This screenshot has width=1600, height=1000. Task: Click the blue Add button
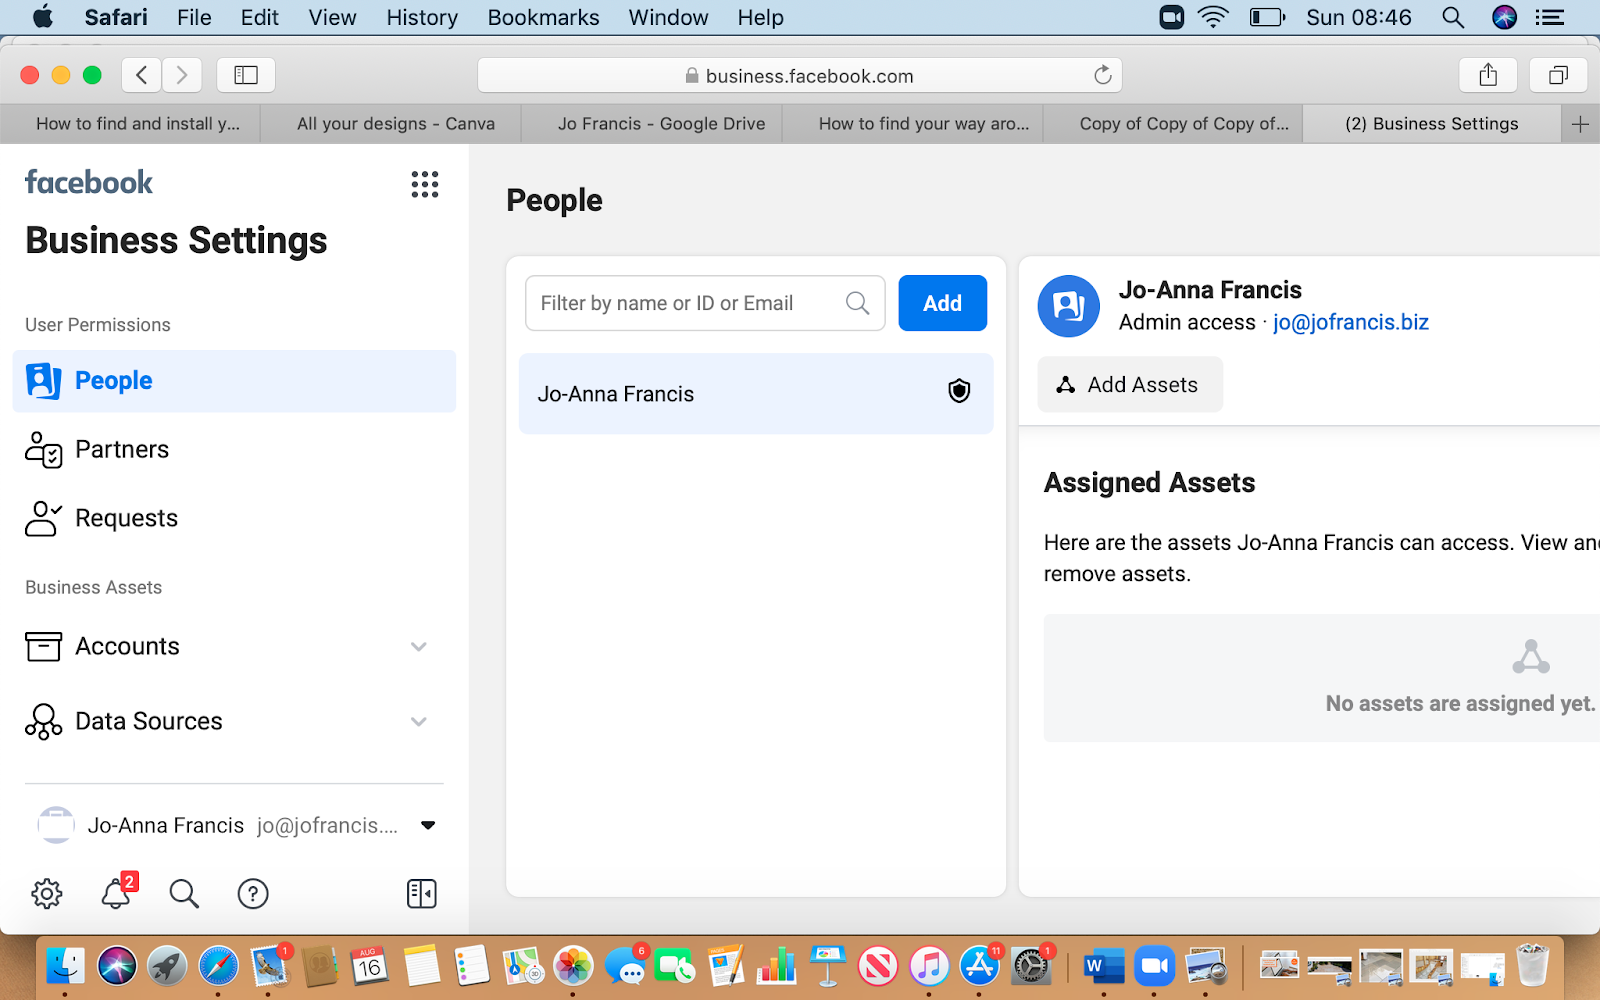pos(942,303)
